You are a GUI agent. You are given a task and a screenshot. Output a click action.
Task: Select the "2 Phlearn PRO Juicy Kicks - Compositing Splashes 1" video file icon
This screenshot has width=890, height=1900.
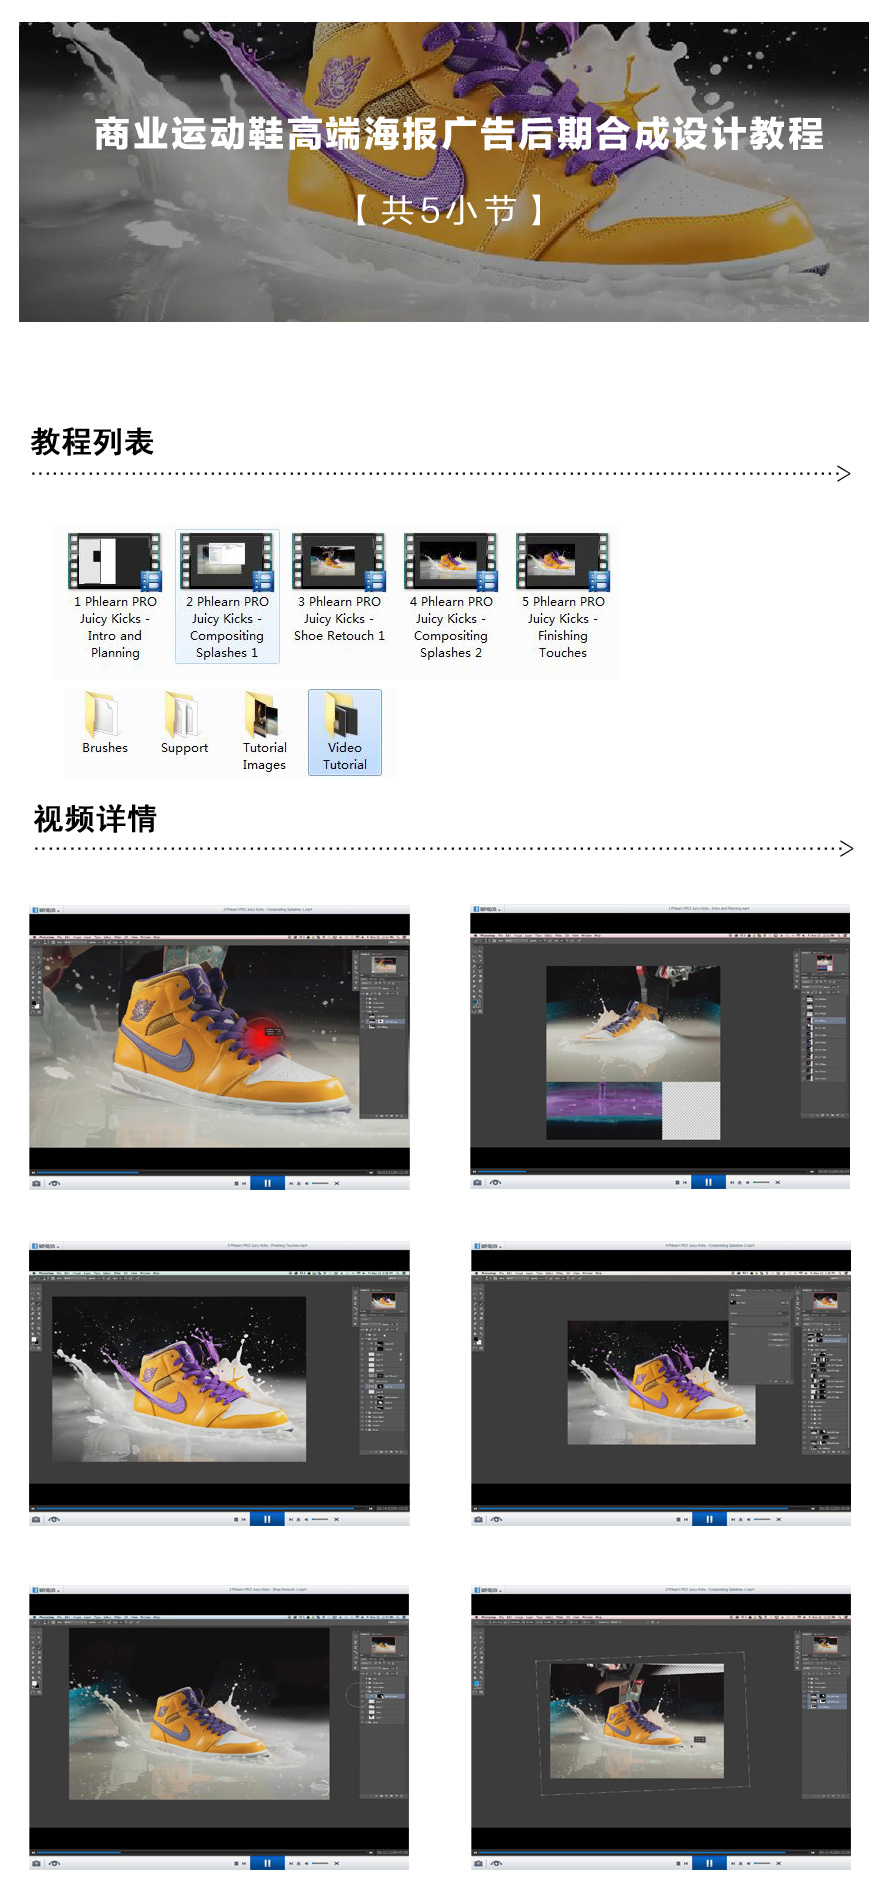(x=227, y=561)
